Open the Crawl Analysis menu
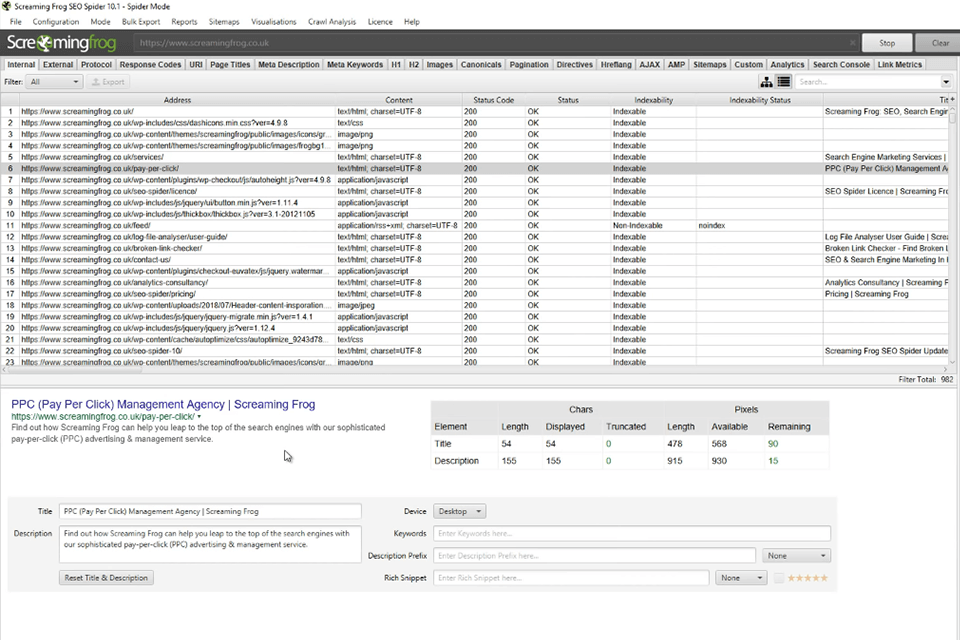The image size is (960, 640). [332, 21]
